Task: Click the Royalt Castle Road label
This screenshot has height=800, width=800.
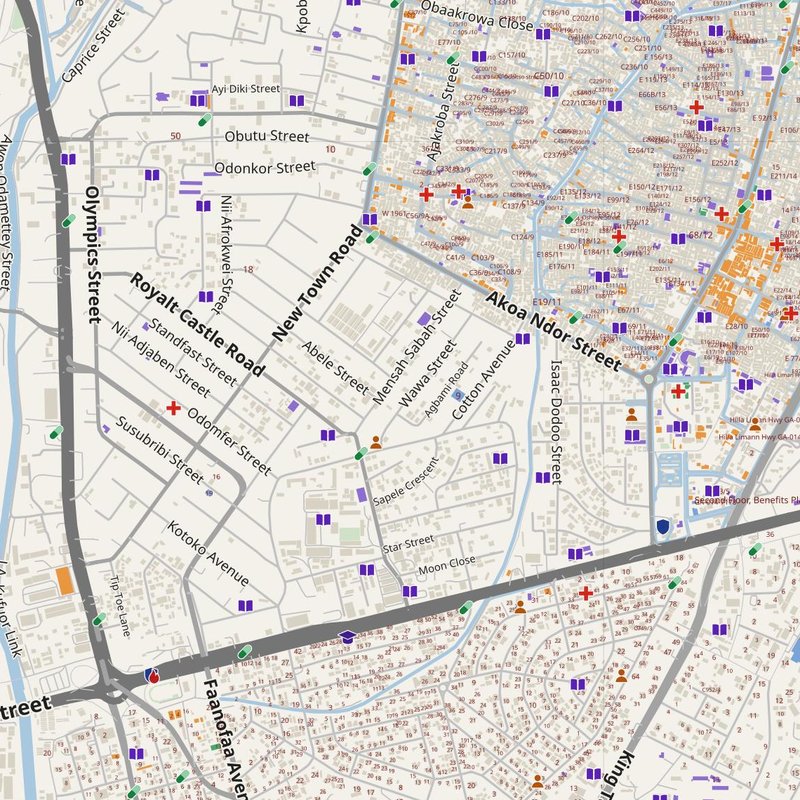Action: click(197, 324)
